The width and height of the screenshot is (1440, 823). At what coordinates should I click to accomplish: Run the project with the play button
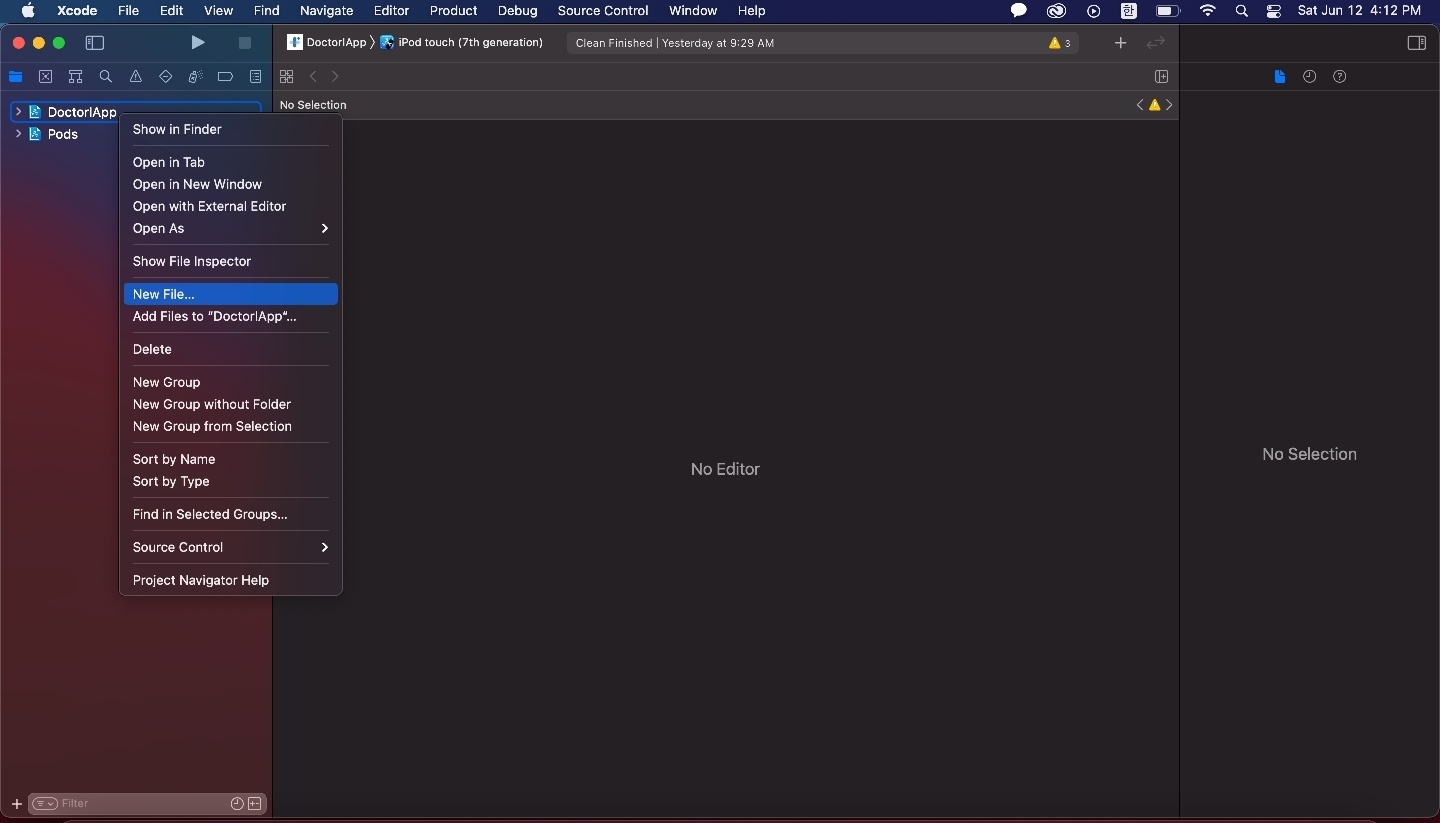pos(198,43)
